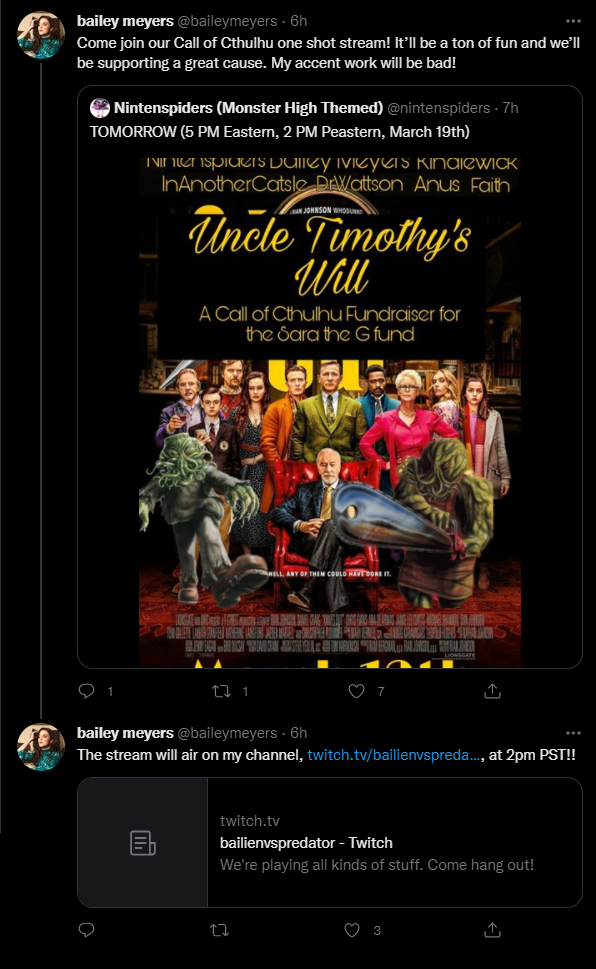Screen dimensions: 596x969
Task: Open more options on second tweet
Action: pos(573,733)
